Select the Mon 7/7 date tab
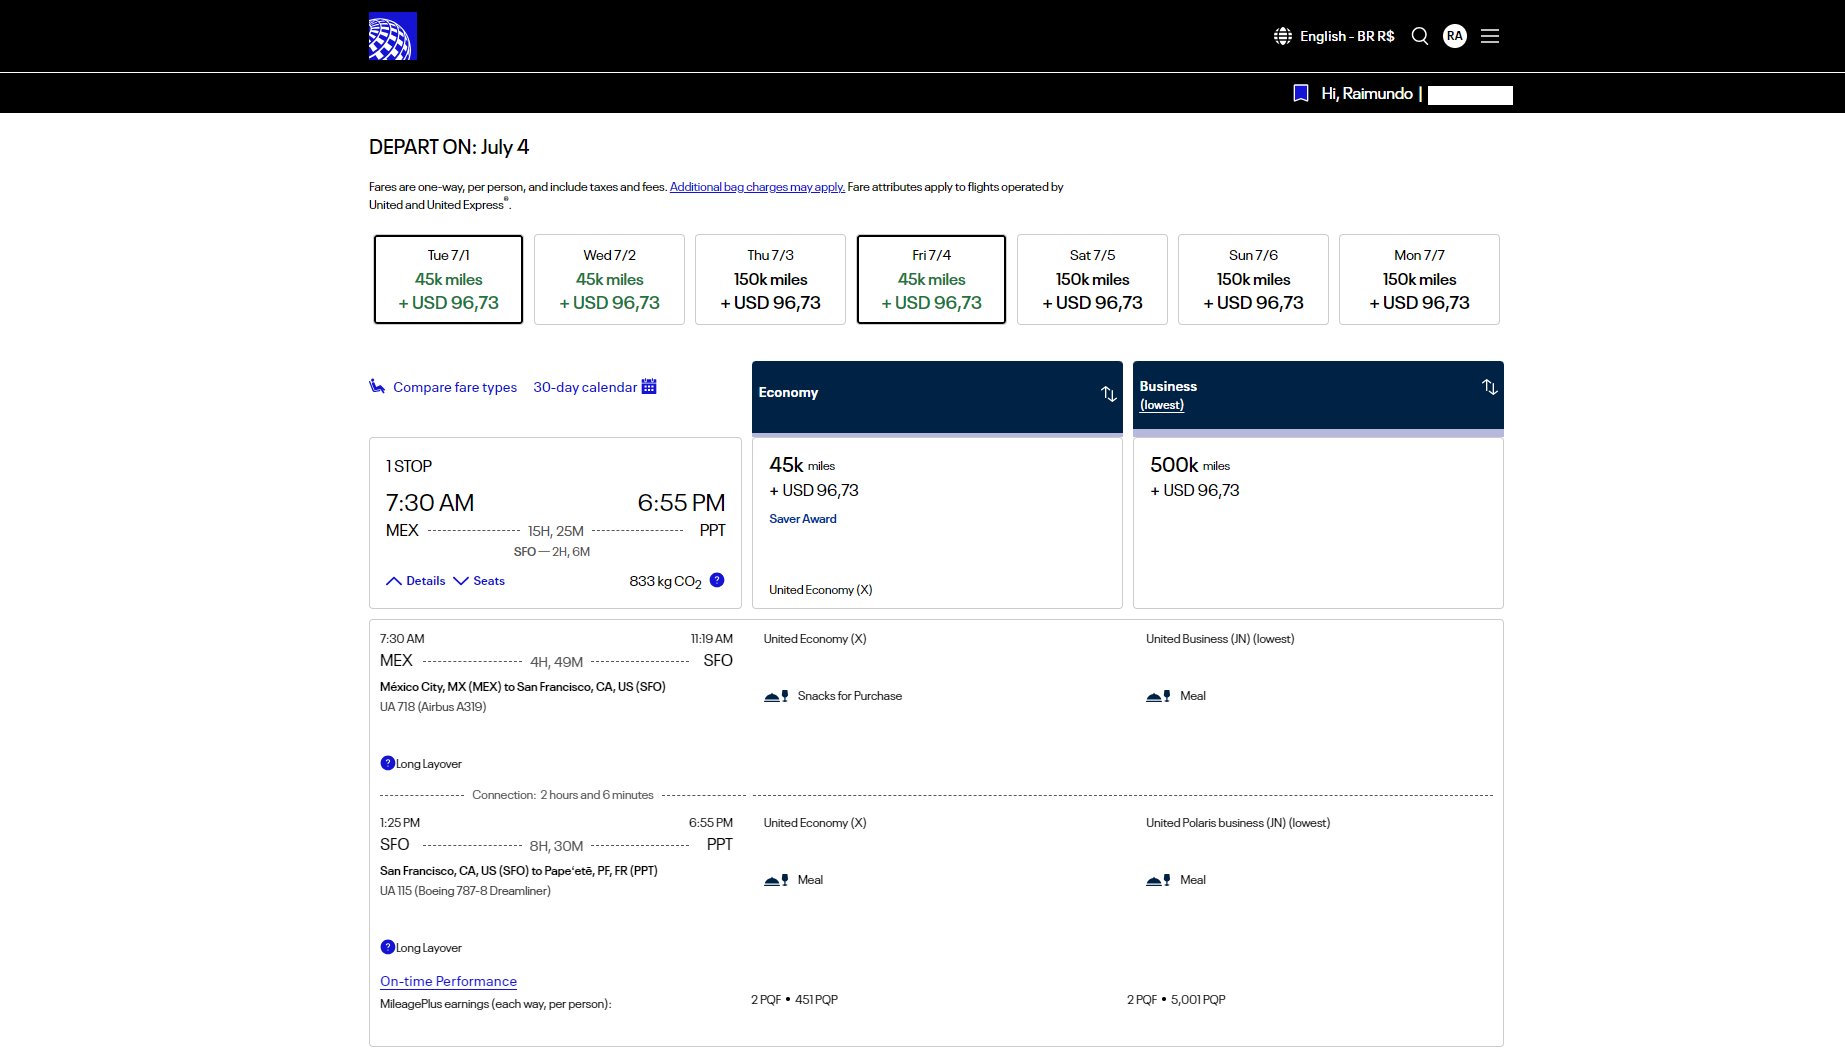Image resolution: width=1845 pixels, height=1054 pixels. tap(1420, 279)
